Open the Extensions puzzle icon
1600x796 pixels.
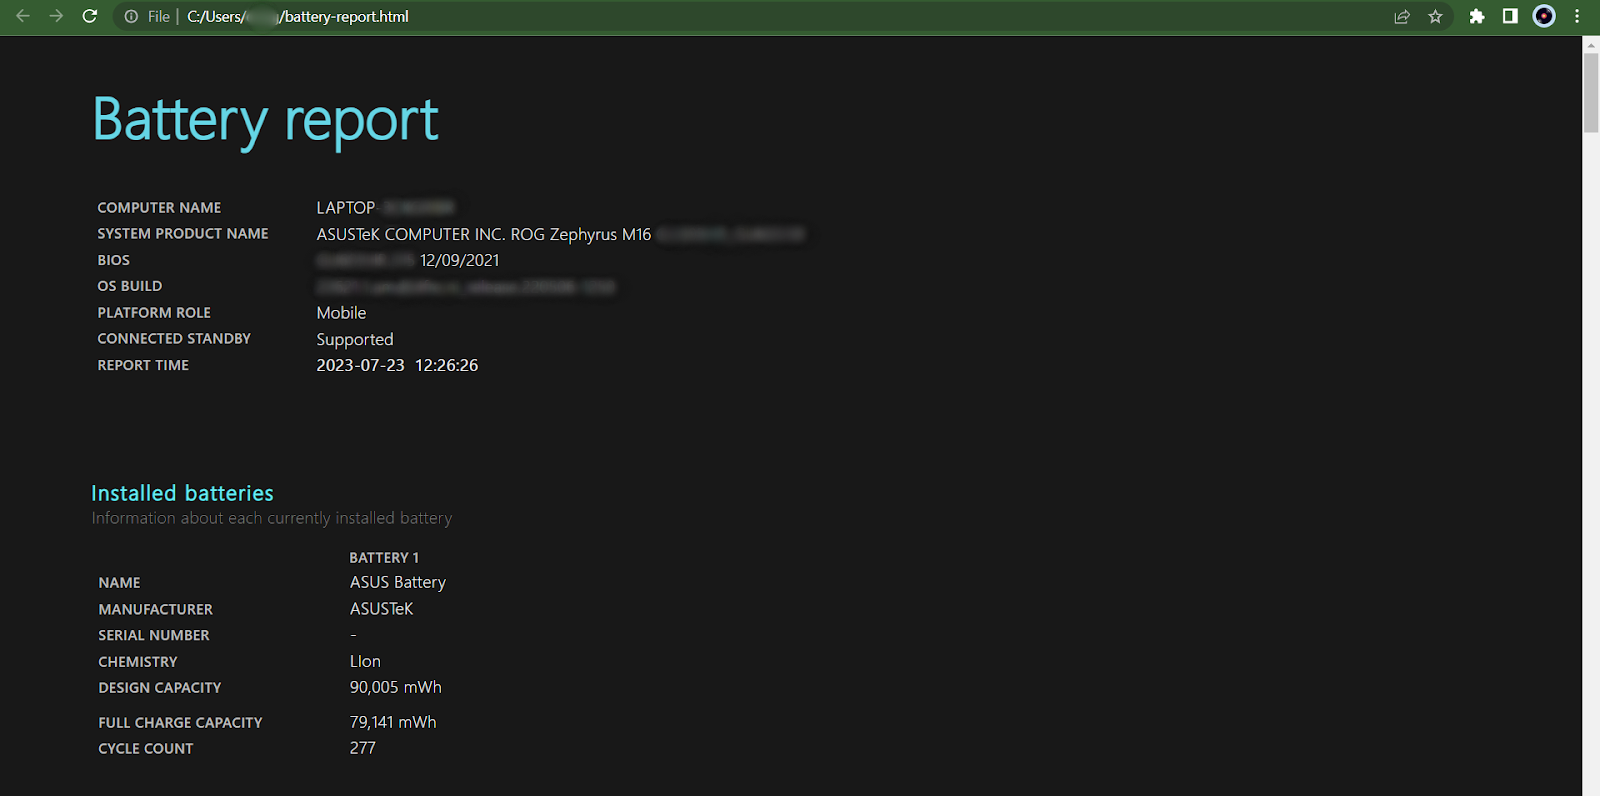click(x=1477, y=16)
